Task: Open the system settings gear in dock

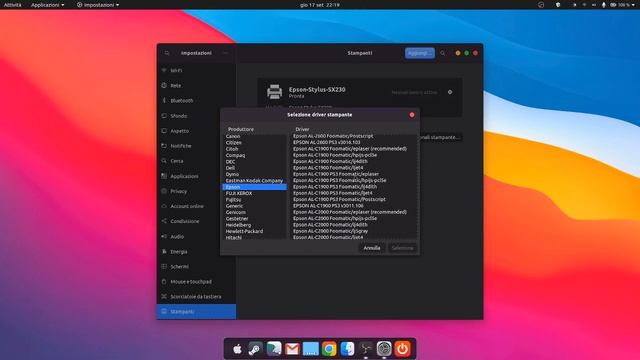Action: click(x=384, y=349)
